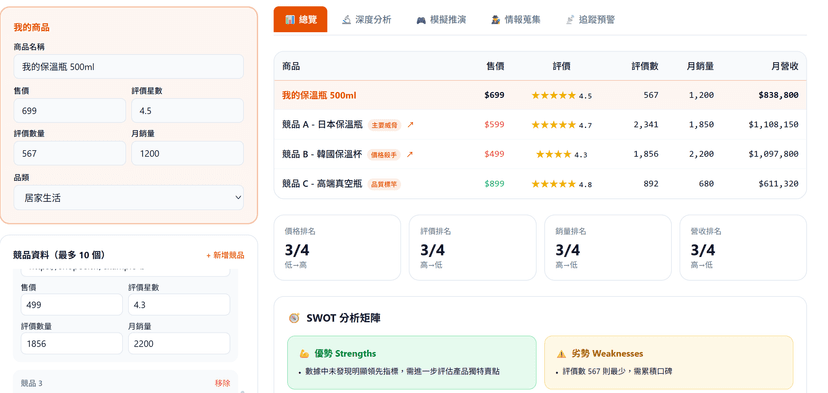Click my product's 售價 field 699
Viewport: 828px width, 393px height.
point(70,110)
